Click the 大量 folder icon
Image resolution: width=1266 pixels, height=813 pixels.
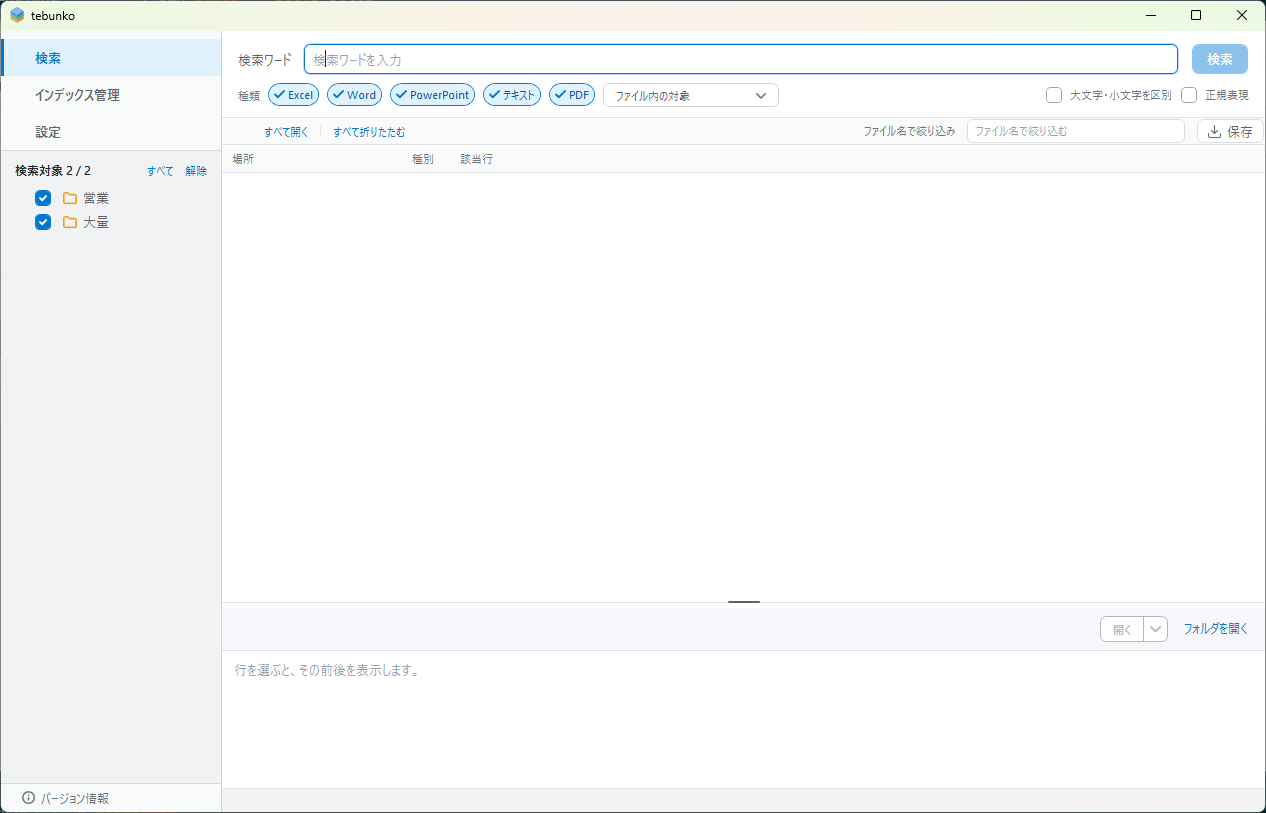coord(70,222)
